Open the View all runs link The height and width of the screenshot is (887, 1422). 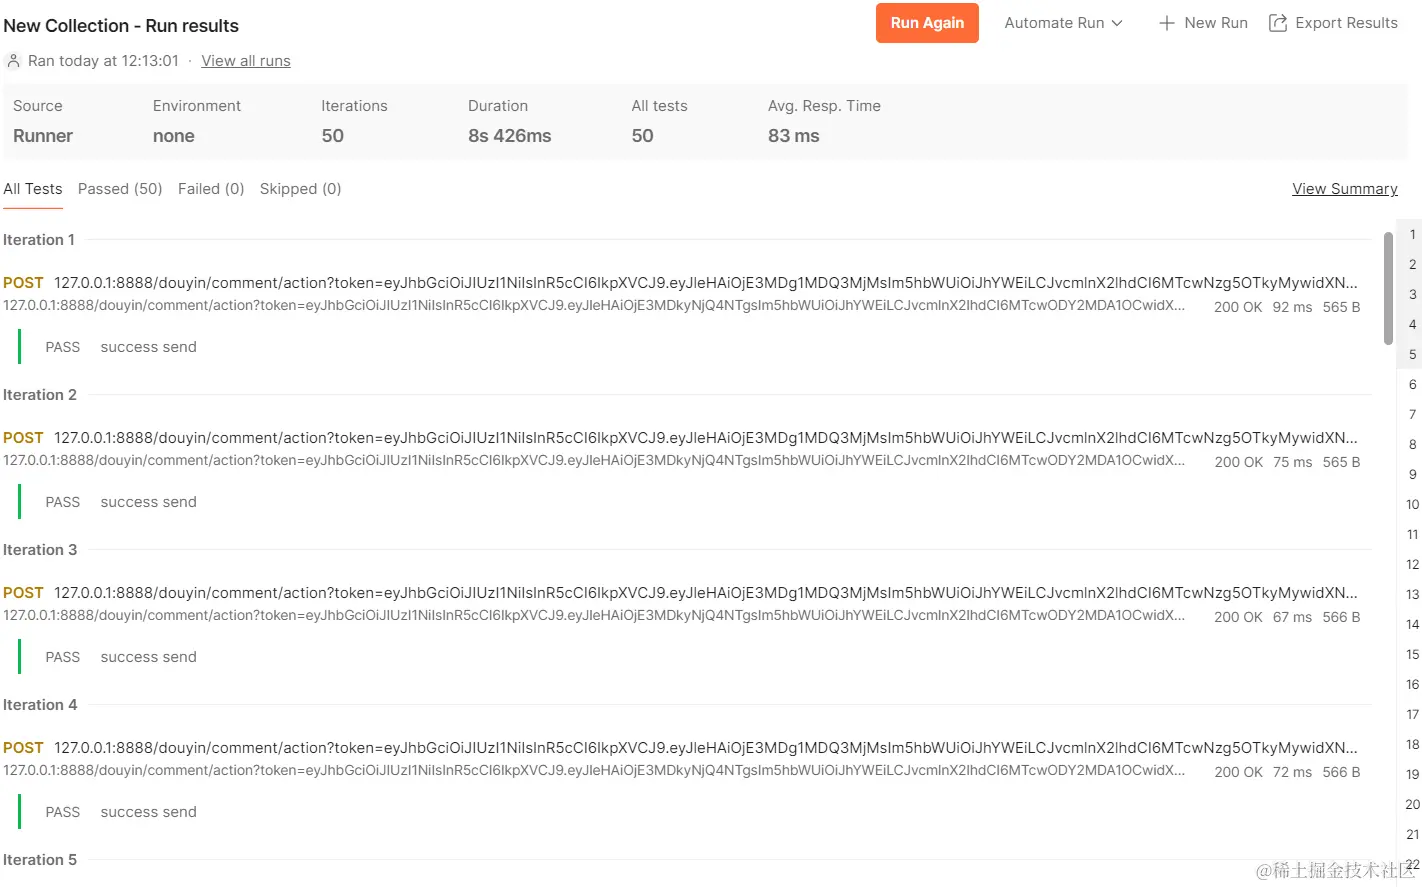[246, 61]
